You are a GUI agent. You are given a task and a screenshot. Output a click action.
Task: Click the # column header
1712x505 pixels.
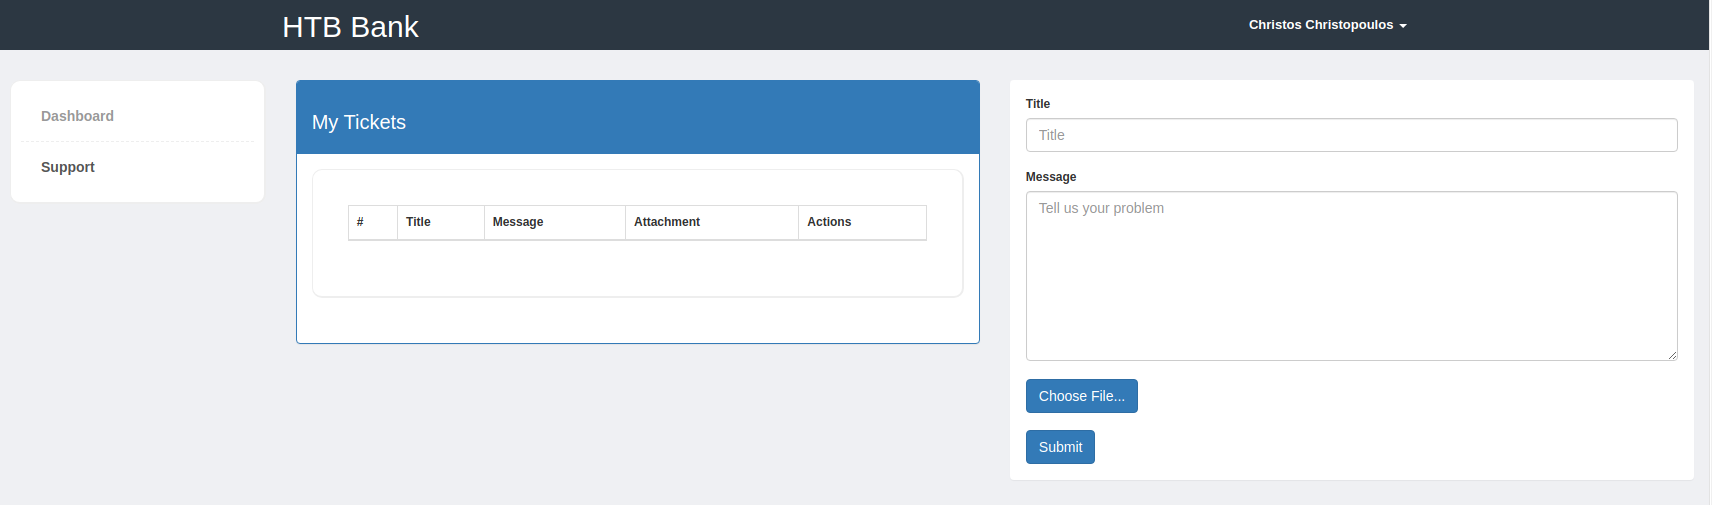(x=372, y=222)
